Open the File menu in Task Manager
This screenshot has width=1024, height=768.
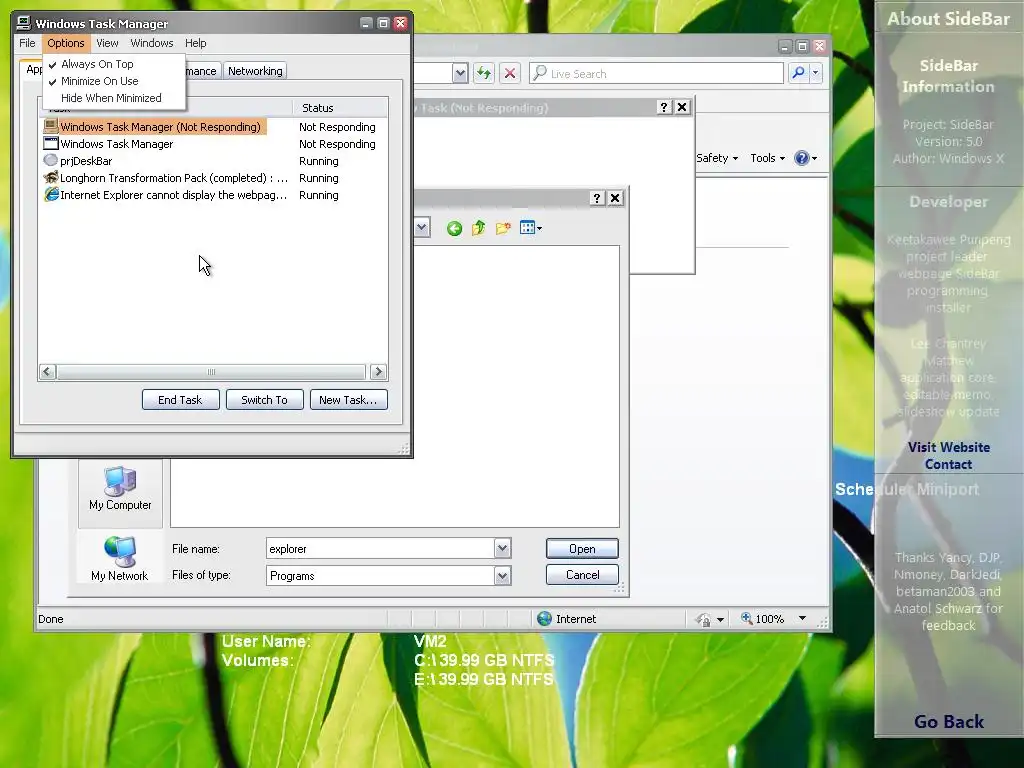pos(27,43)
